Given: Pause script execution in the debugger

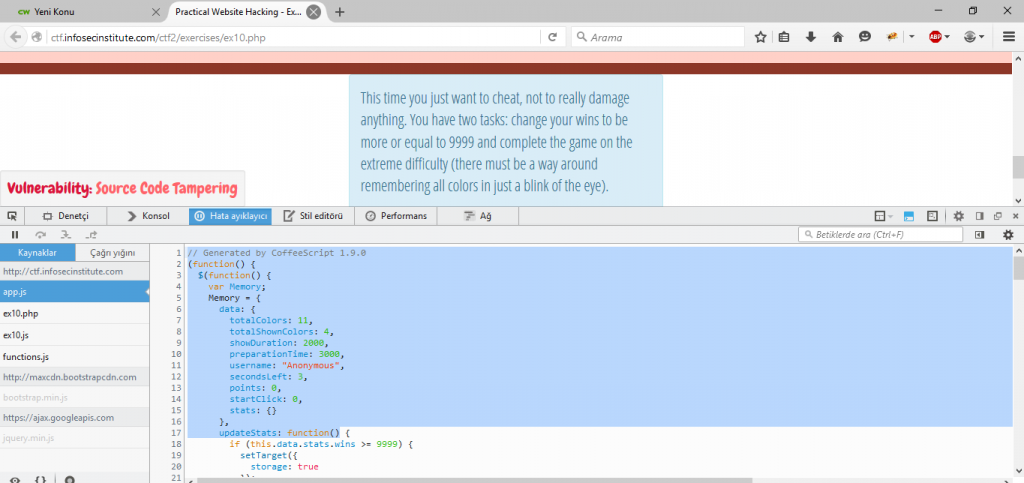Looking at the screenshot, I should coord(15,235).
